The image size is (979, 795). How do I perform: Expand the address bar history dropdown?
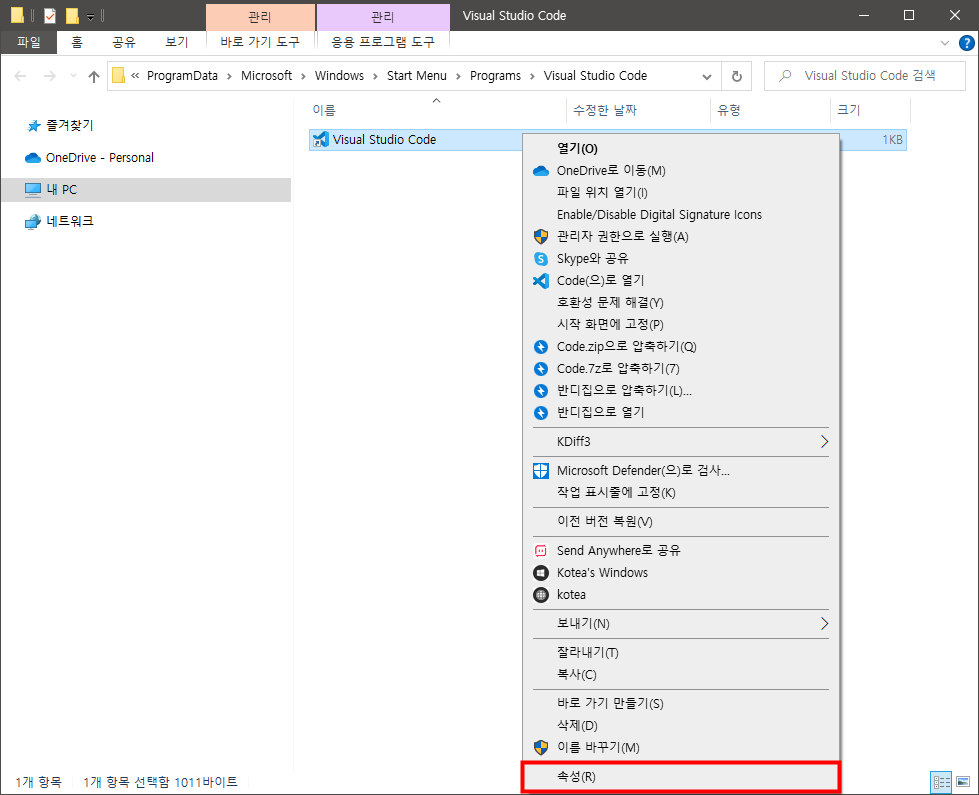click(x=707, y=77)
